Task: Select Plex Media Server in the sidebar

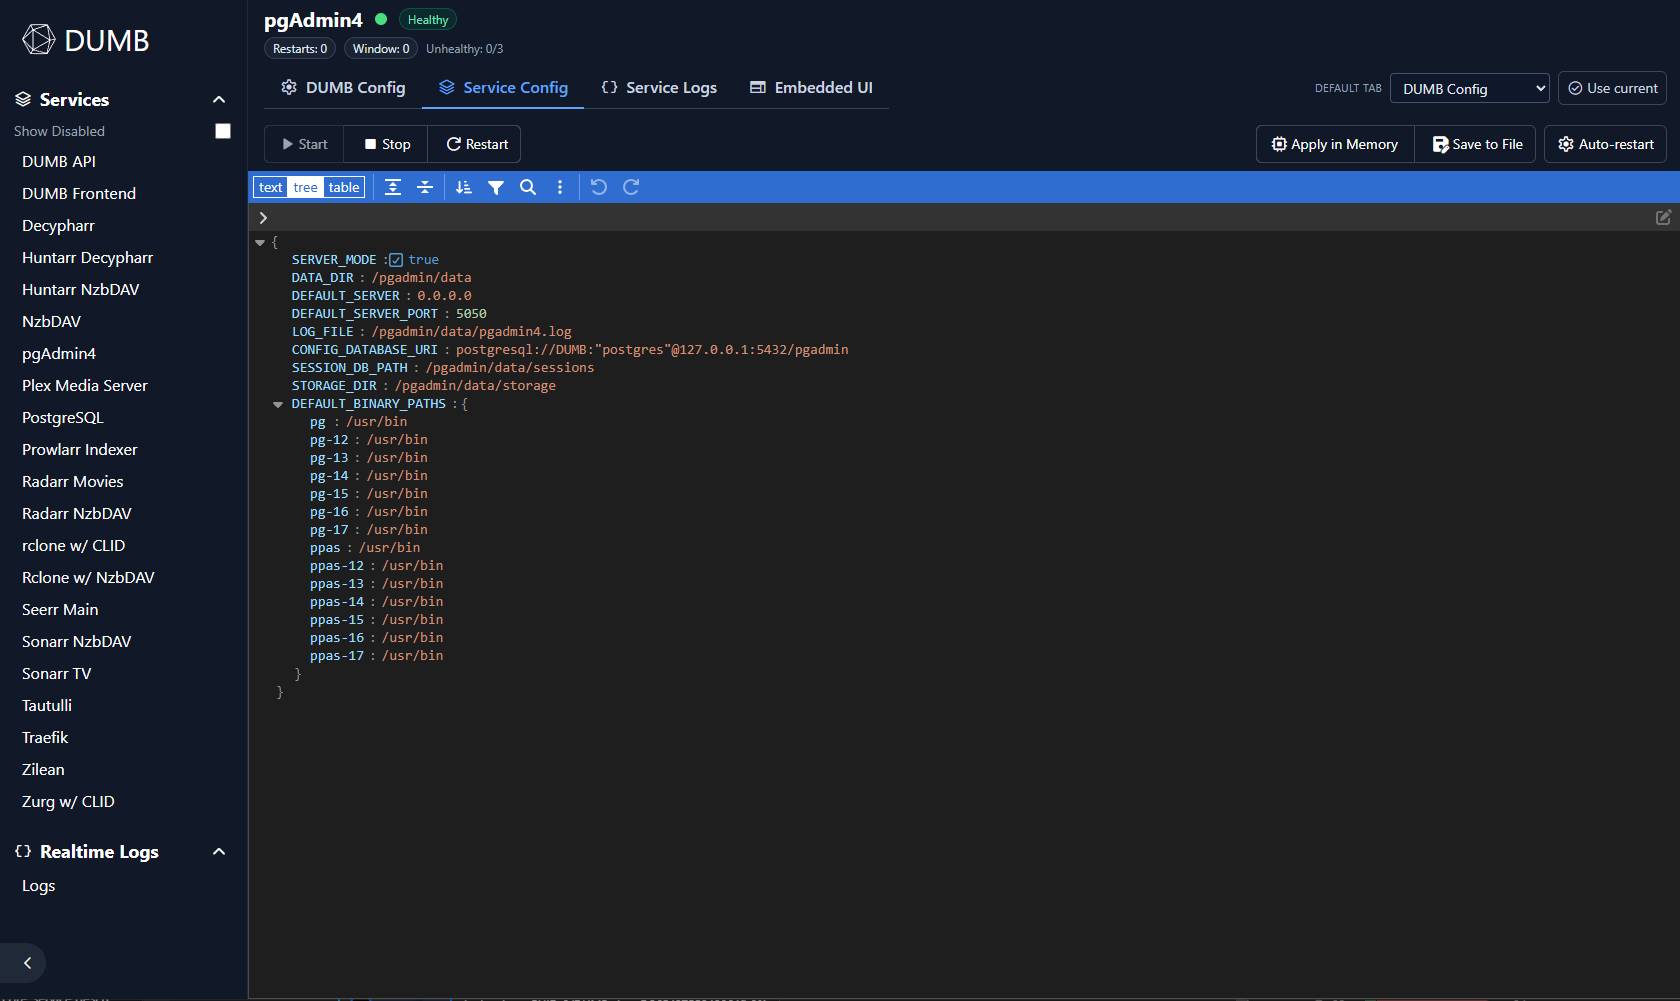Action: [84, 385]
